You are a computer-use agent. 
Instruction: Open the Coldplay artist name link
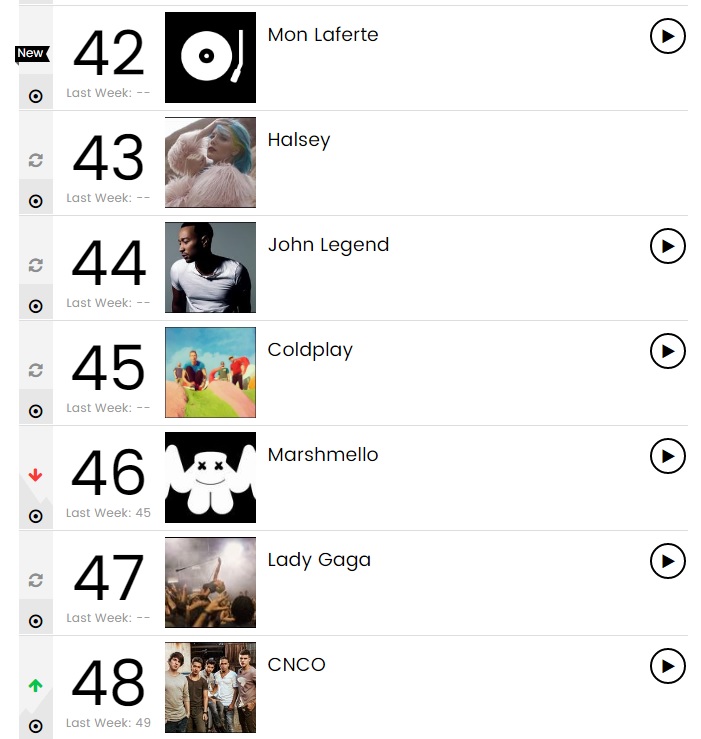point(310,350)
